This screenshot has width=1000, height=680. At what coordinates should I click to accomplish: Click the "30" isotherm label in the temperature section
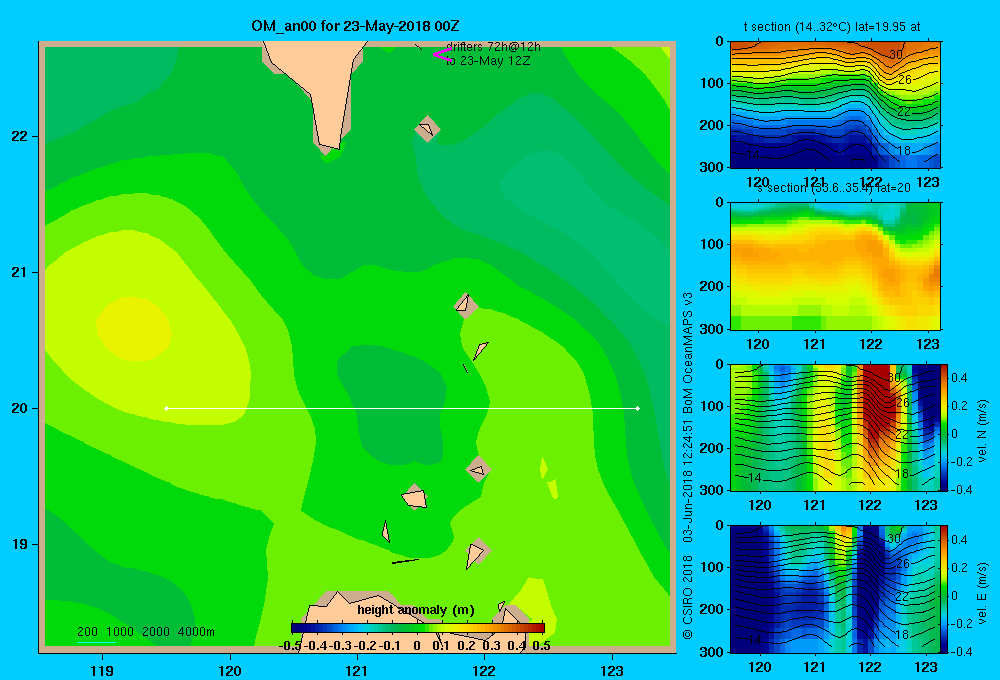coord(896,55)
